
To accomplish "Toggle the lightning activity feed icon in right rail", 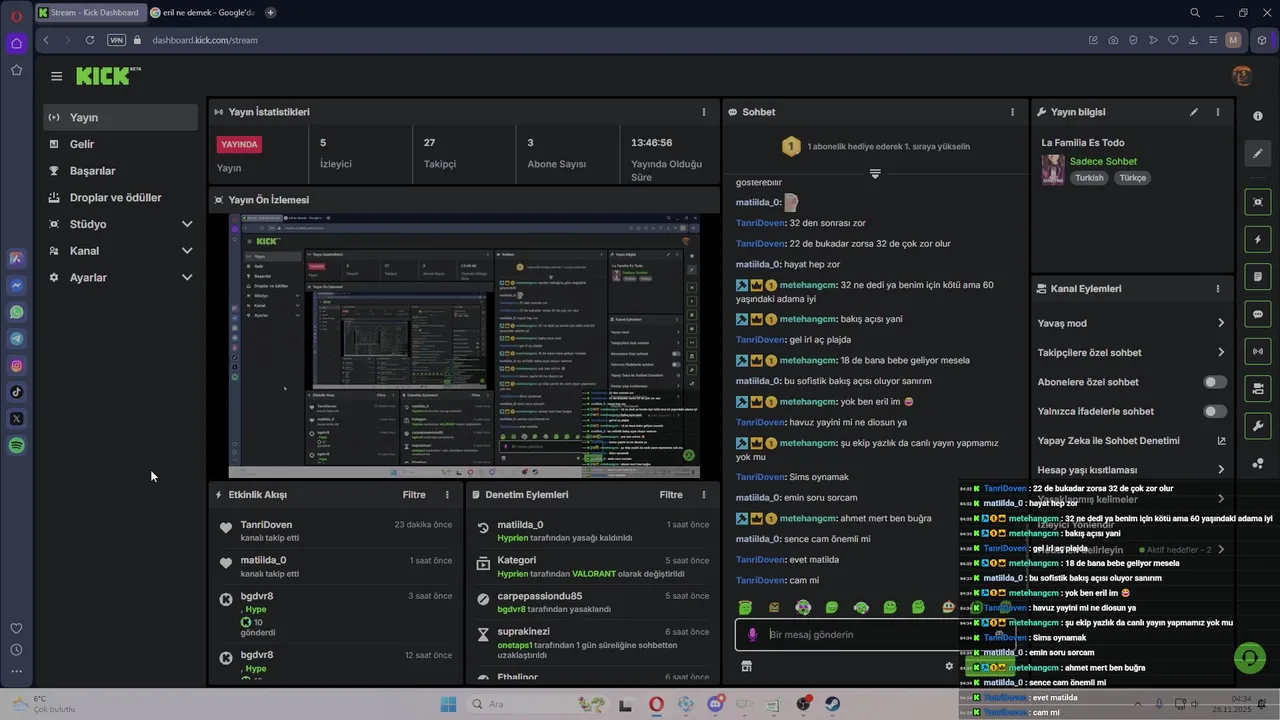I will [1258, 239].
